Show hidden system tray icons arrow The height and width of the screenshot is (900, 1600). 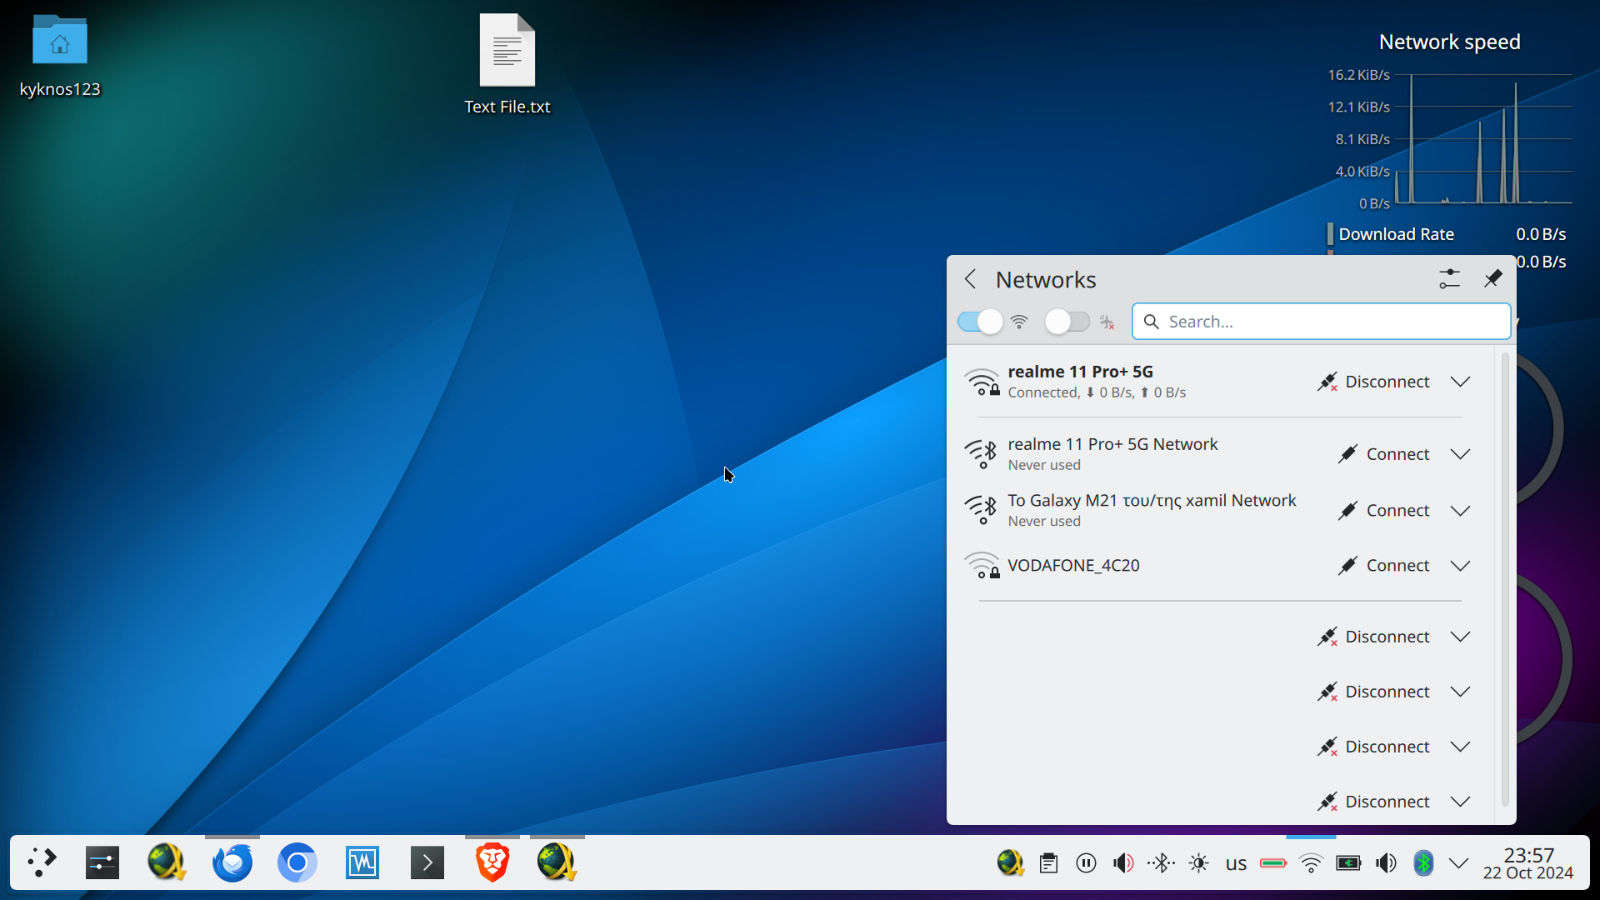[x=1459, y=863]
